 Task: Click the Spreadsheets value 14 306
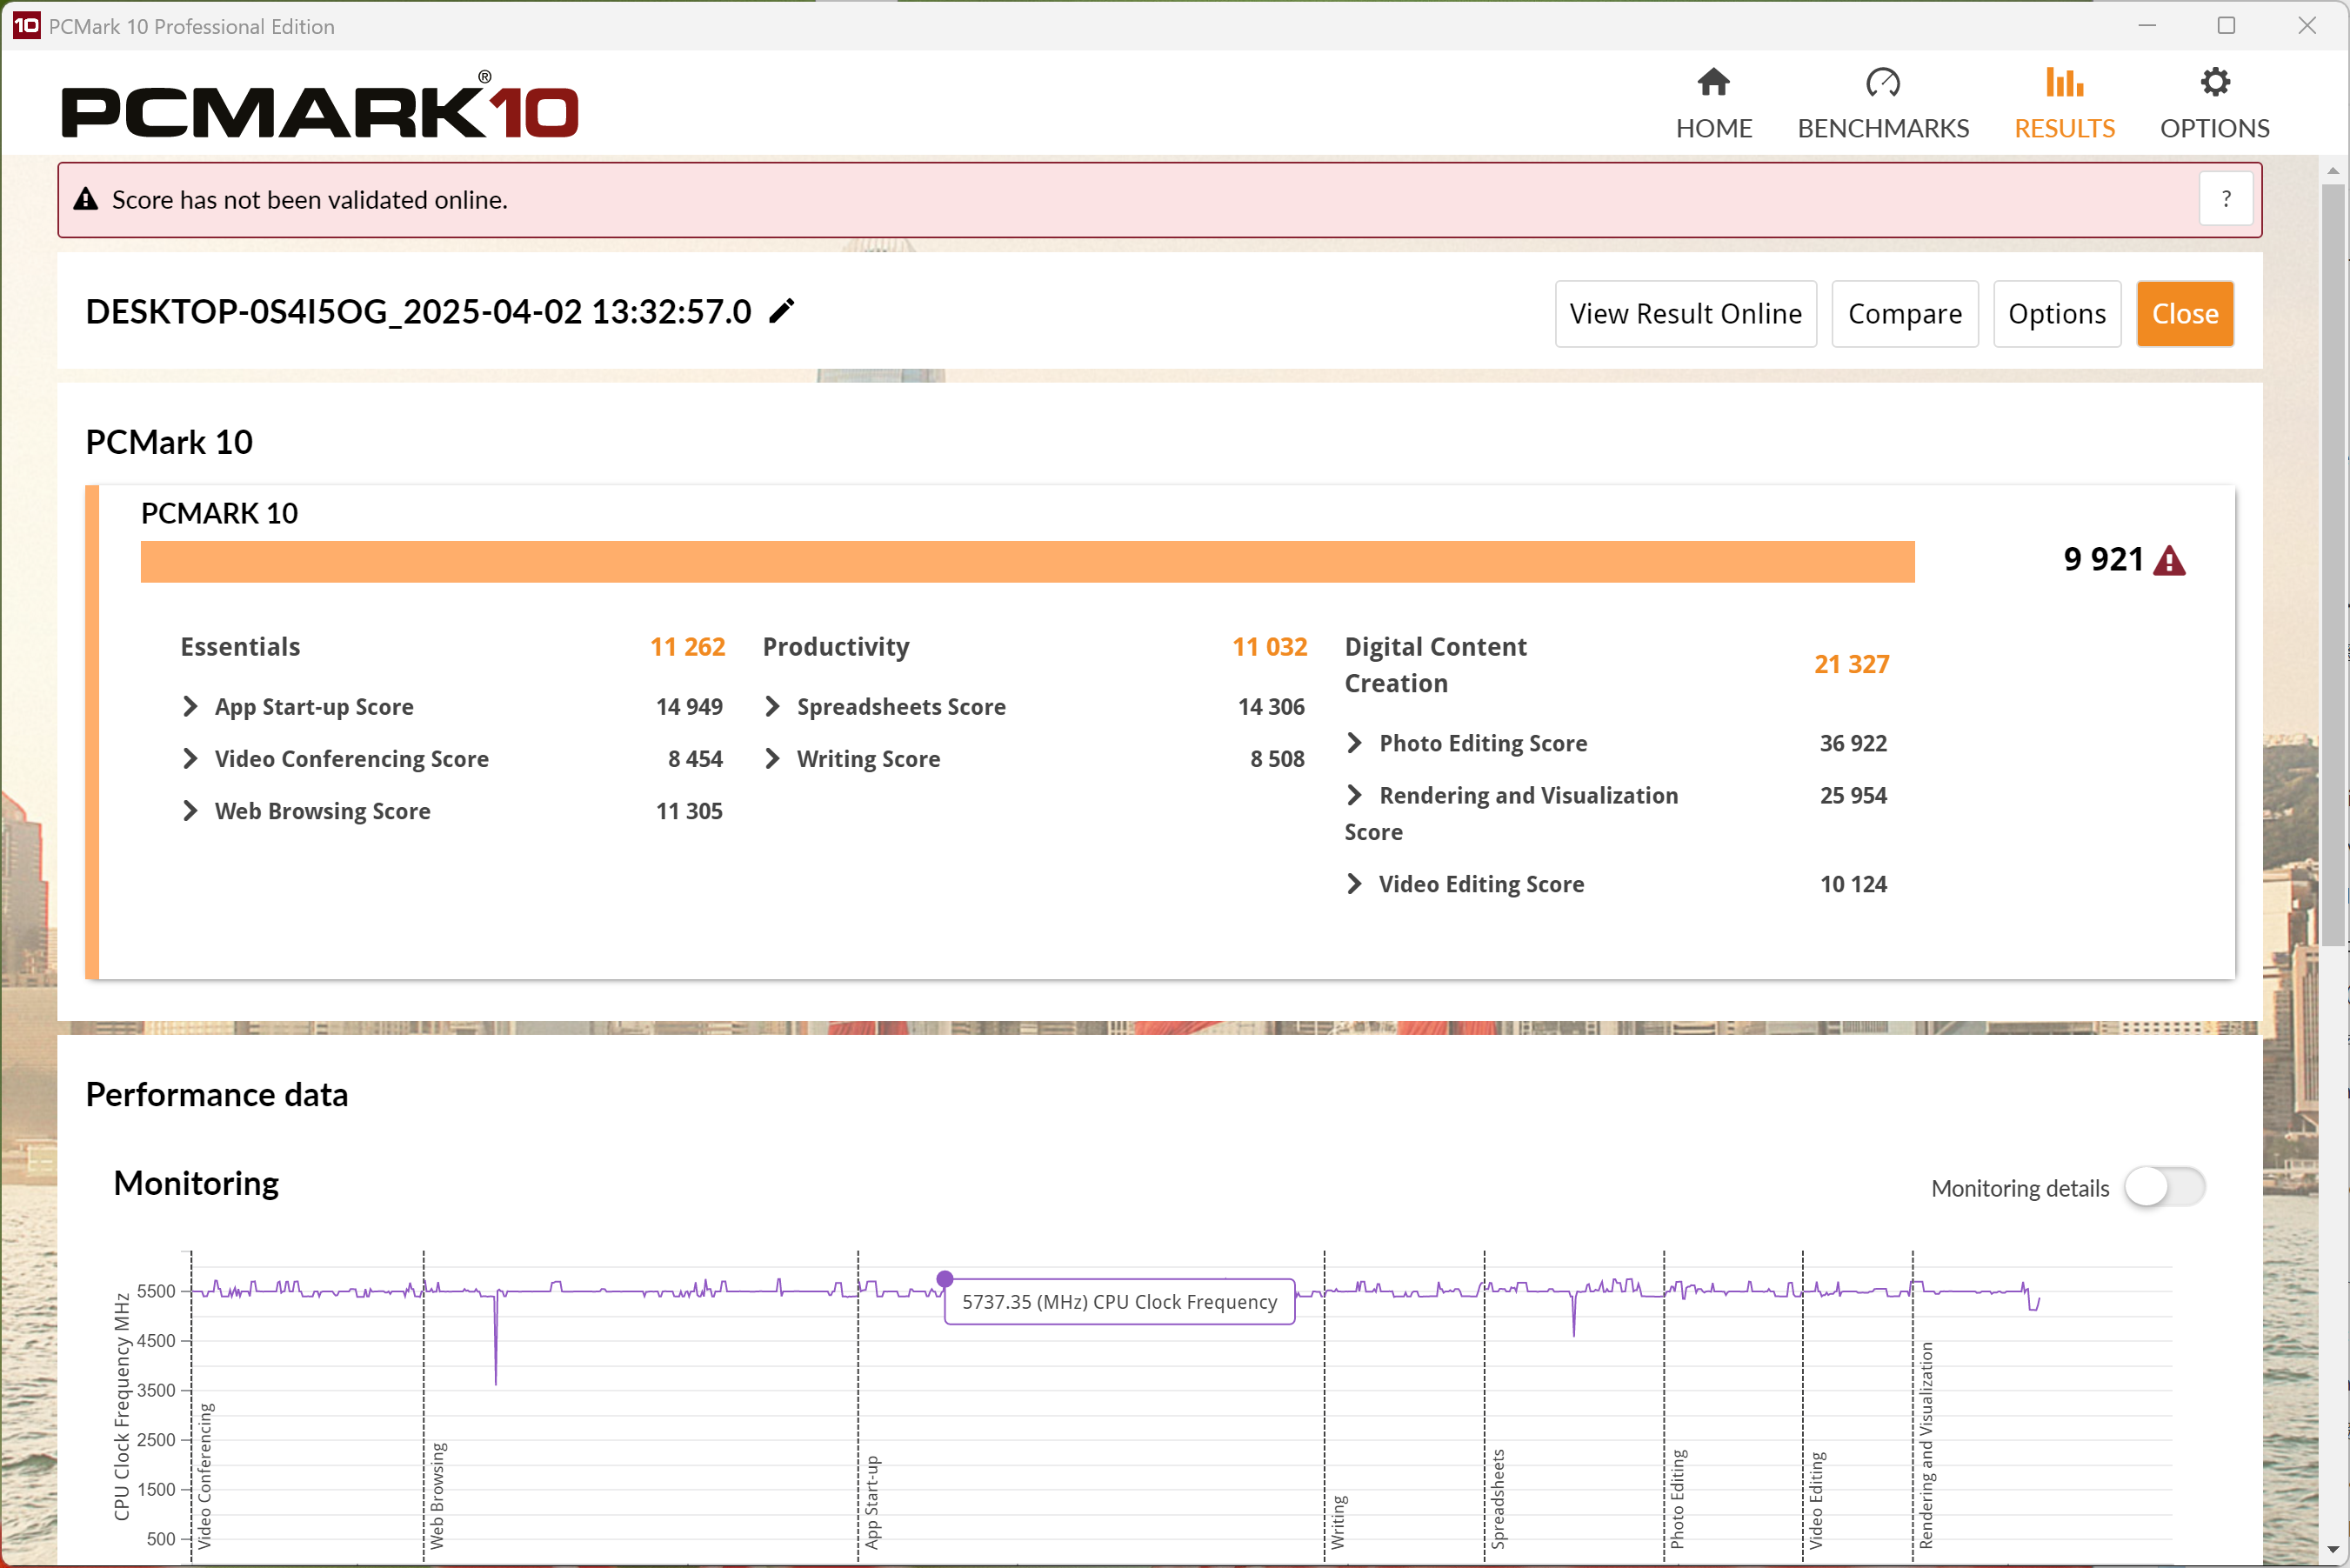[1270, 707]
